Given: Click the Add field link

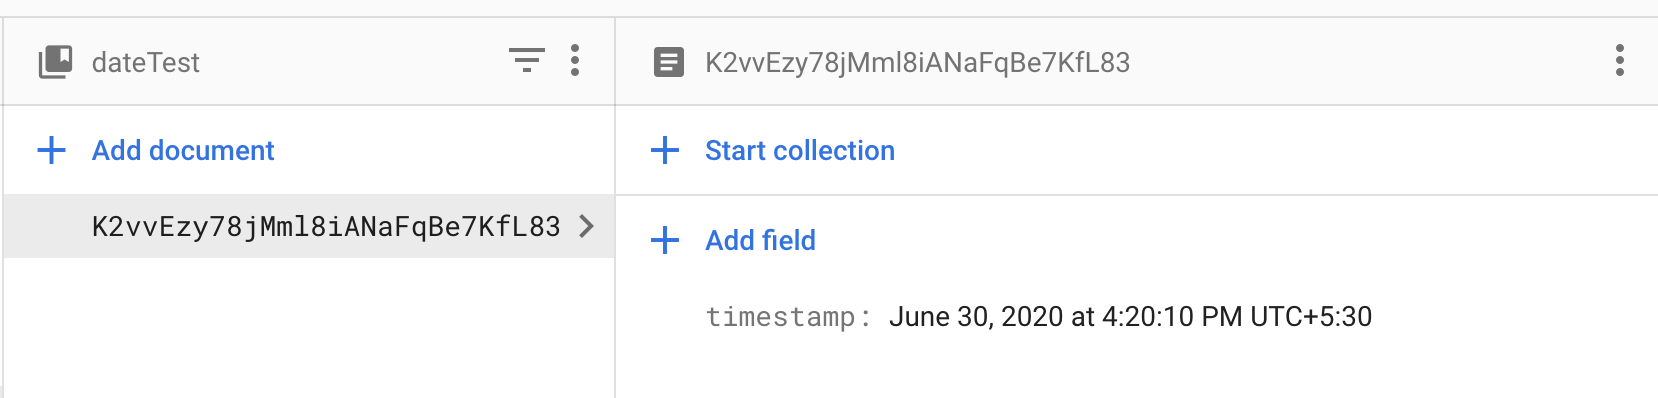Looking at the screenshot, I should point(760,240).
